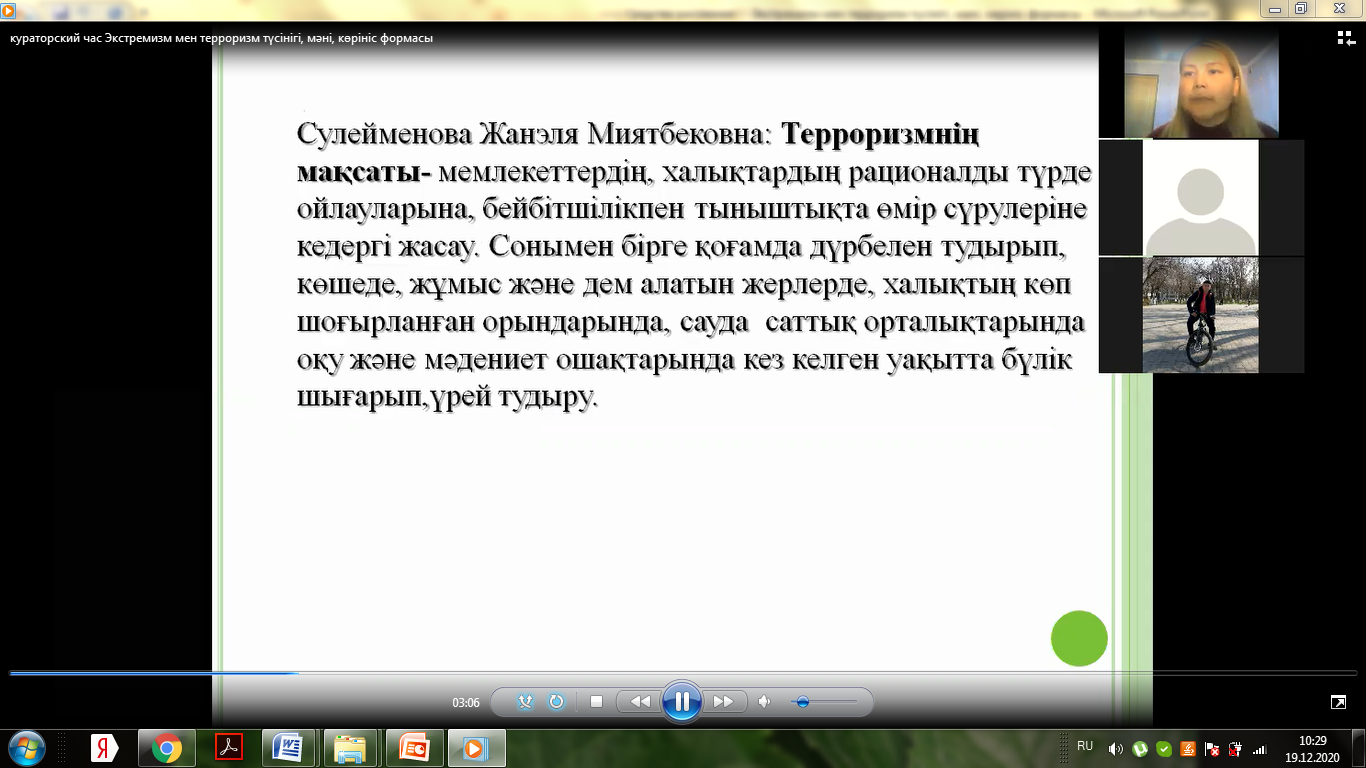The image size is (1366, 768).
Task: Open Yandex browser from taskbar
Action: click(x=104, y=748)
